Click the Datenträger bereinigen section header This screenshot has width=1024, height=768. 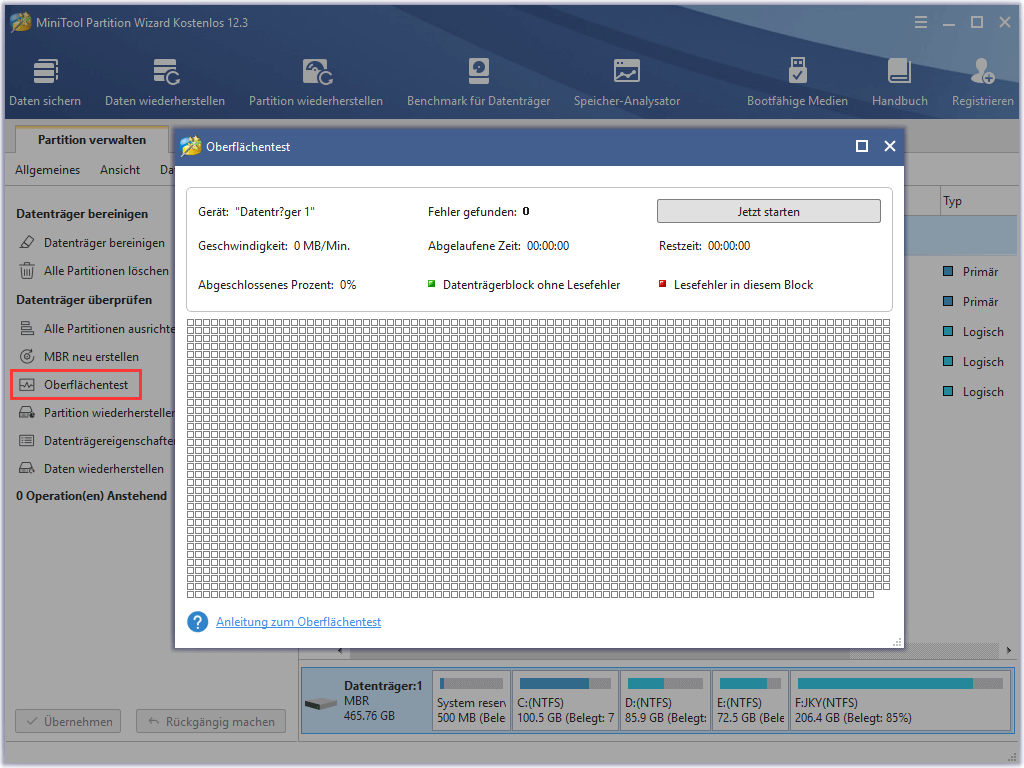click(82, 214)
